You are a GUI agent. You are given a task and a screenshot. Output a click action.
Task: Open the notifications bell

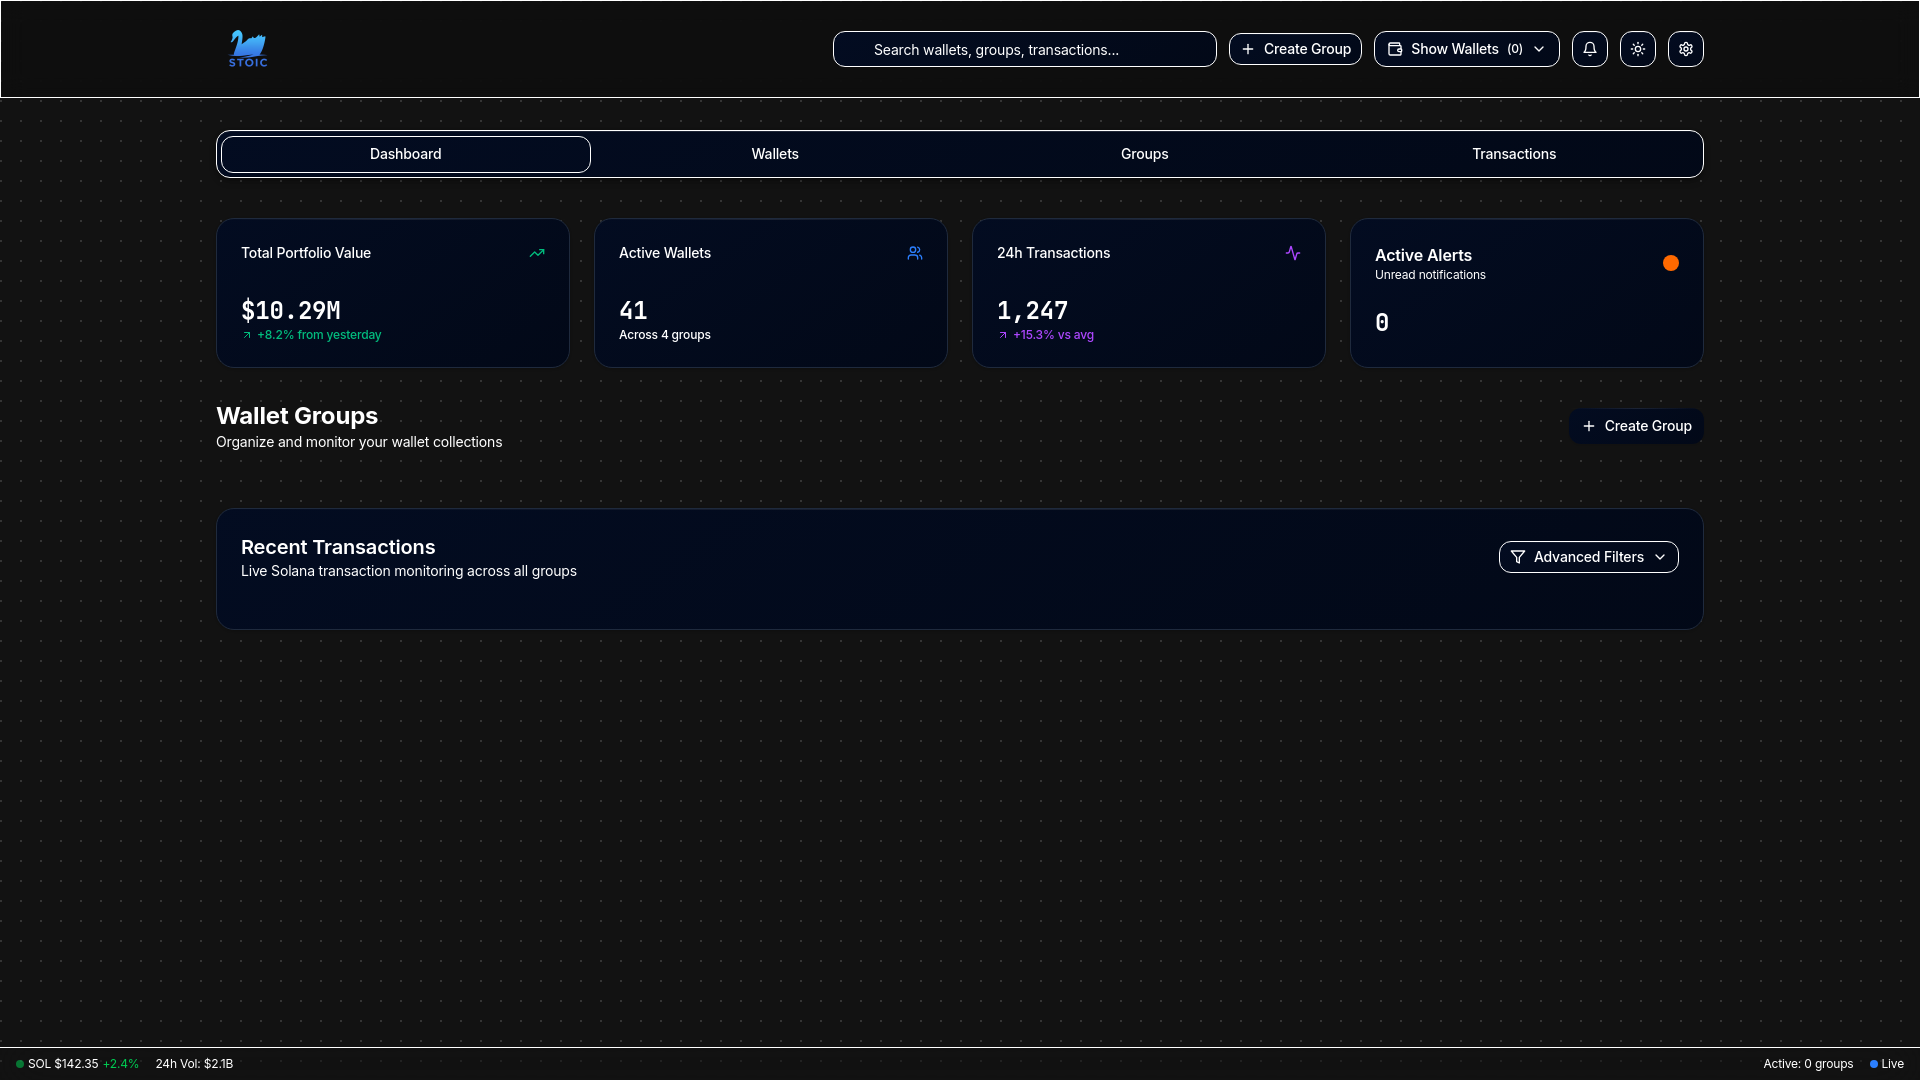click(1589, 49)
